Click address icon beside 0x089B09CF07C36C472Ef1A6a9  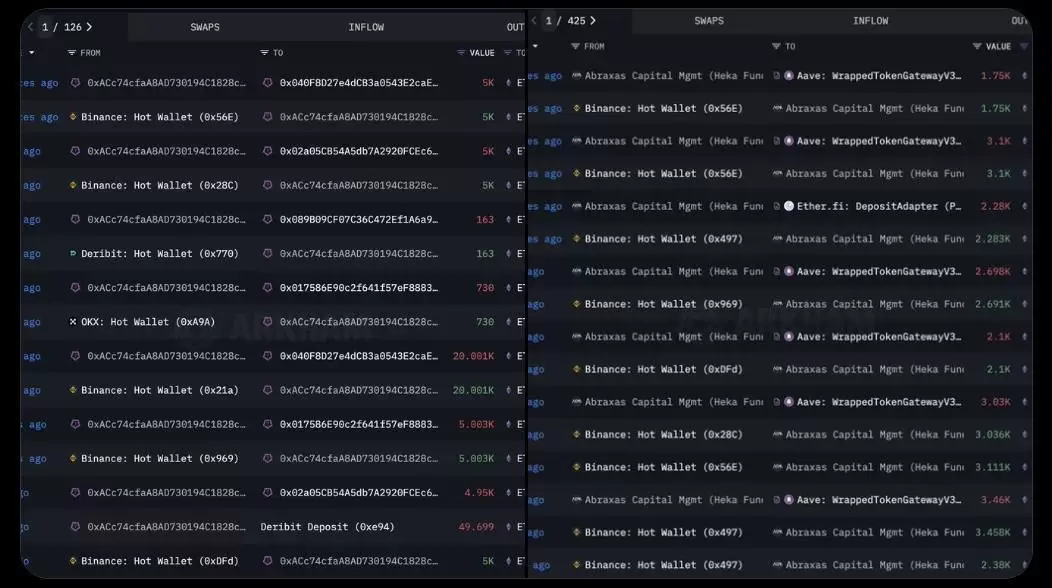click(x=267, y=219)
